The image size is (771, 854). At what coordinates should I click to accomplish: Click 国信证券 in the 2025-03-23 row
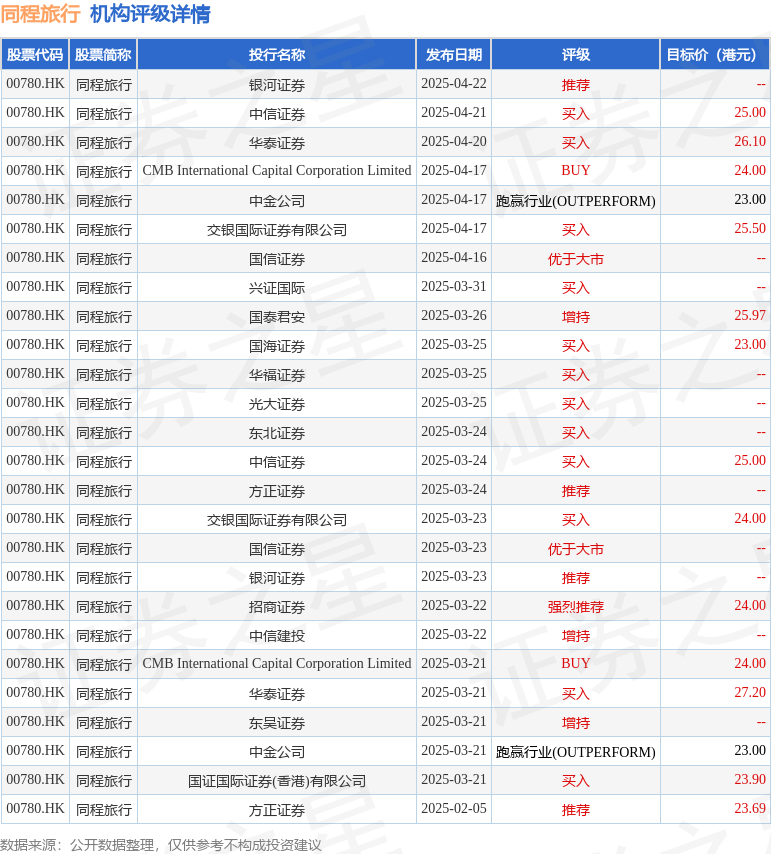pos(277,549)
